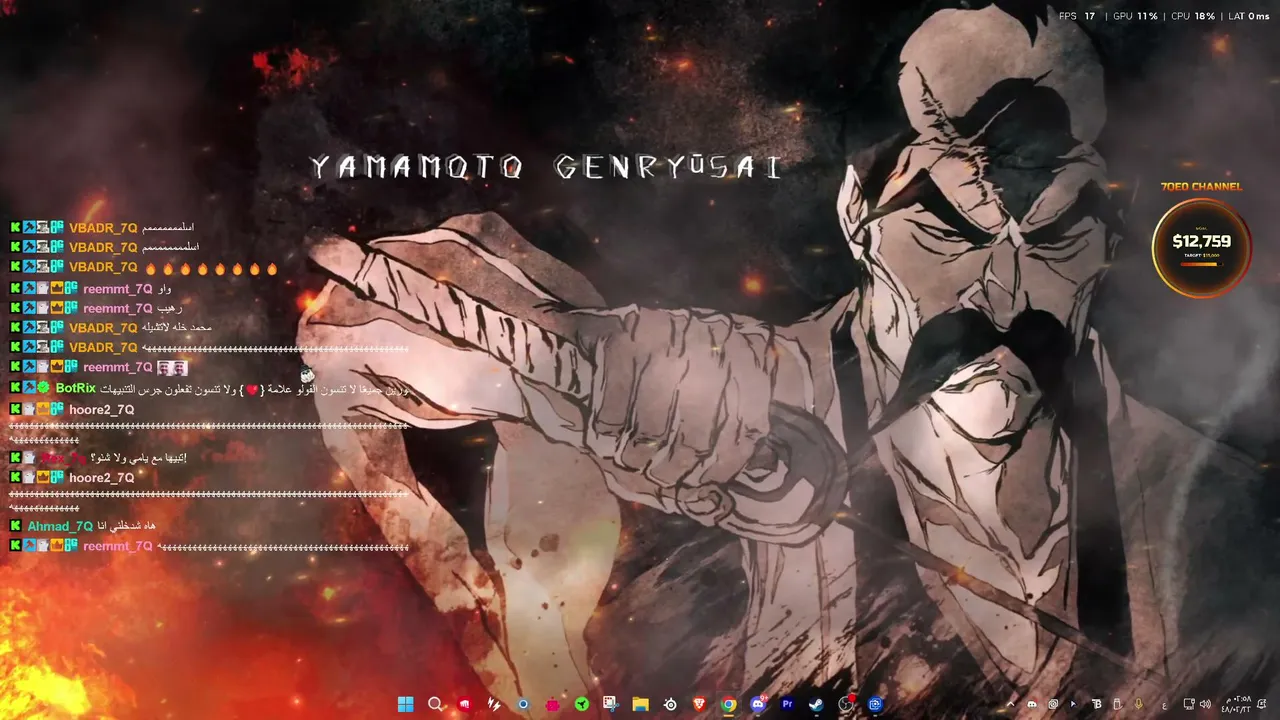Switch input language in tray
This screenshot has height=720, width=1280.
pyautogui.click(x=1164, y=705)
